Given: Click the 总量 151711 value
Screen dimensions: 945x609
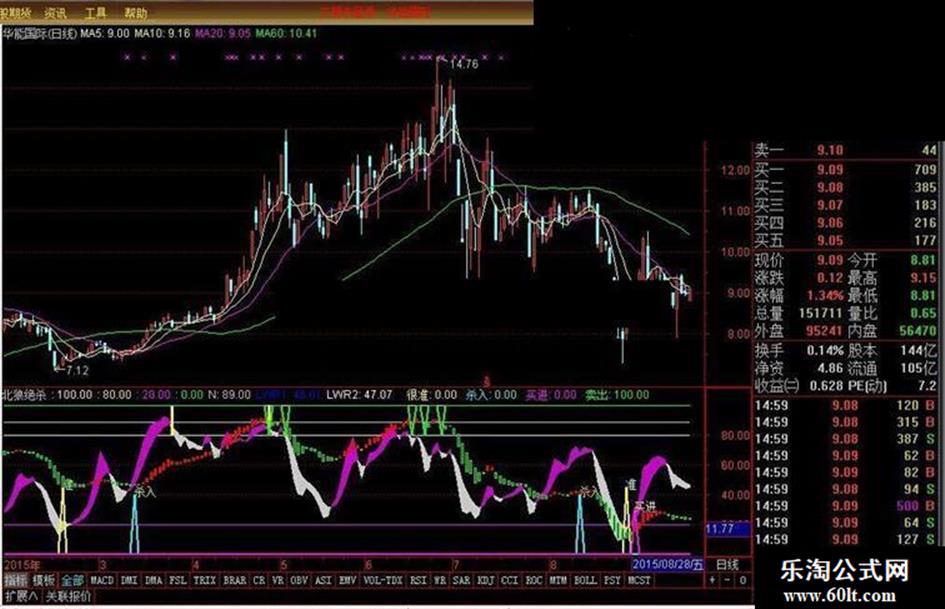Looking at the screenshot, I should pyautogui.click(x=820, y=313).
